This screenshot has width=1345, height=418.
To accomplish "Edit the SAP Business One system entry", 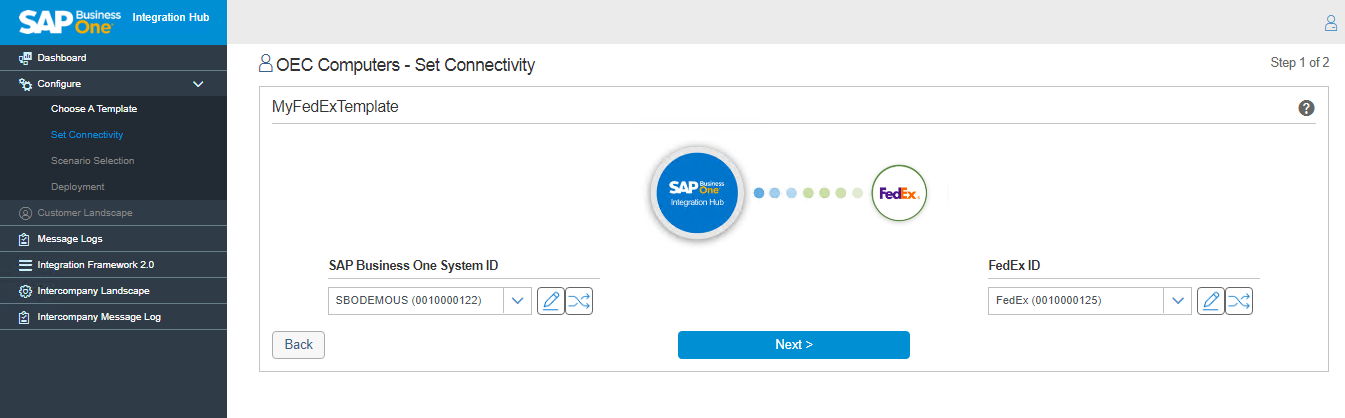I will coord(550,300).
